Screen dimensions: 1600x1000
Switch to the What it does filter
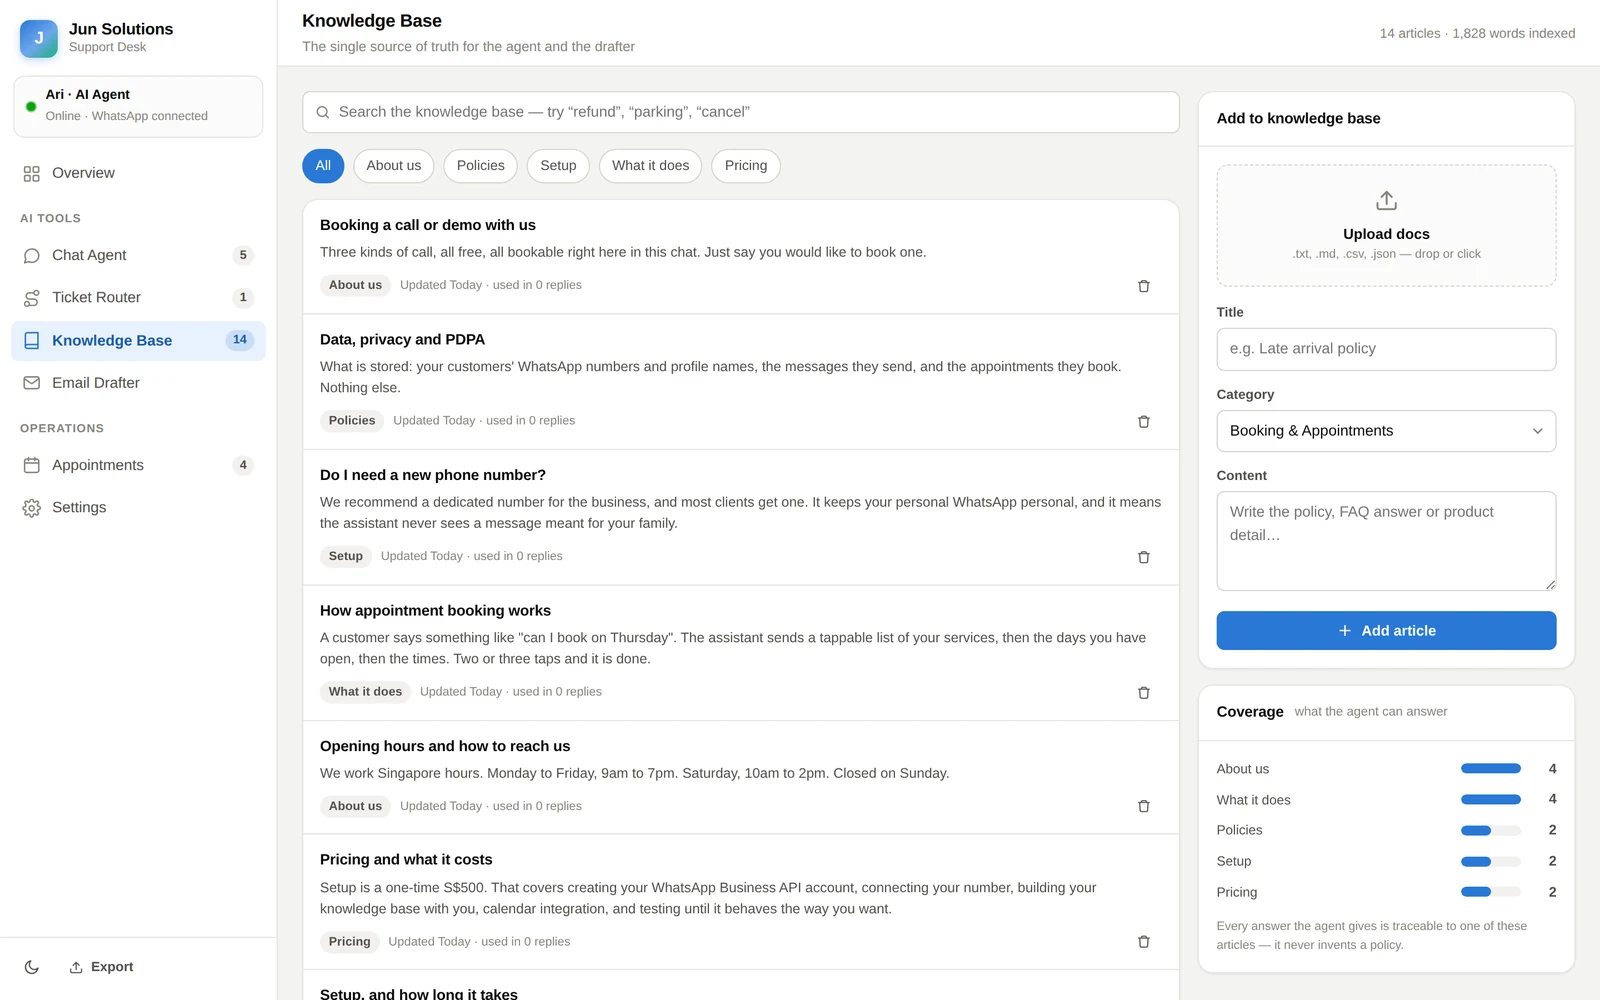pyautogui.click(x=651, y=166)
